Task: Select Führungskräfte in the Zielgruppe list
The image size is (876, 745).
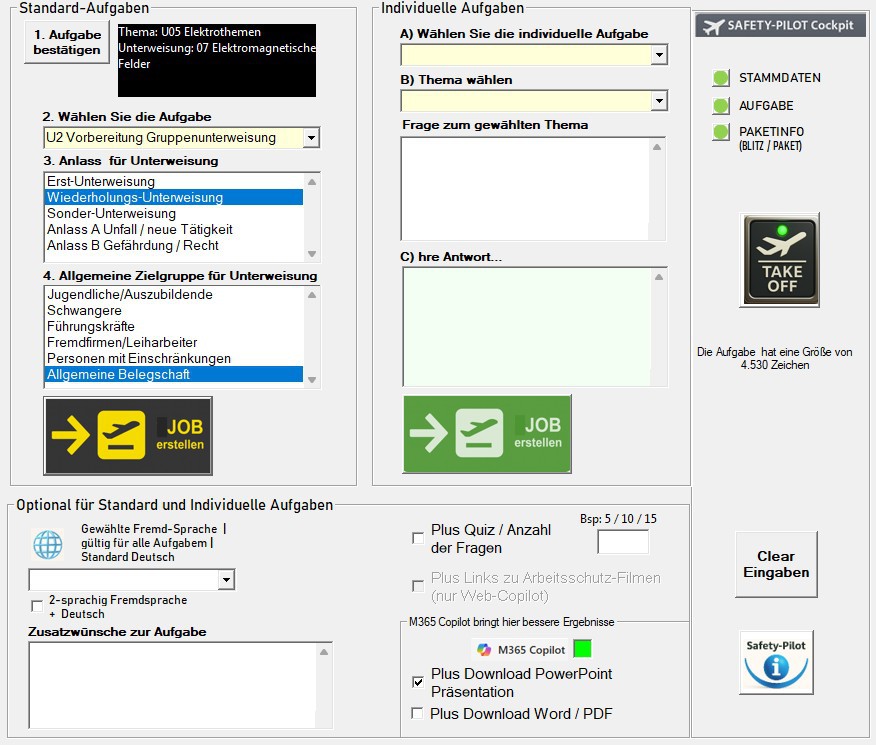Action: tap(90, 326)
